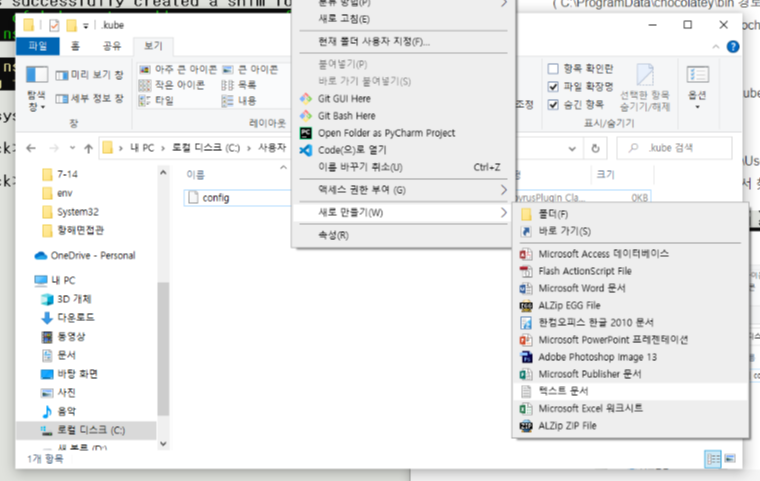Viewport: 760px width, 481px height.
Task: Click 로컬 디스크 (C:) breadcrumb
Action: tap(206, 148)
